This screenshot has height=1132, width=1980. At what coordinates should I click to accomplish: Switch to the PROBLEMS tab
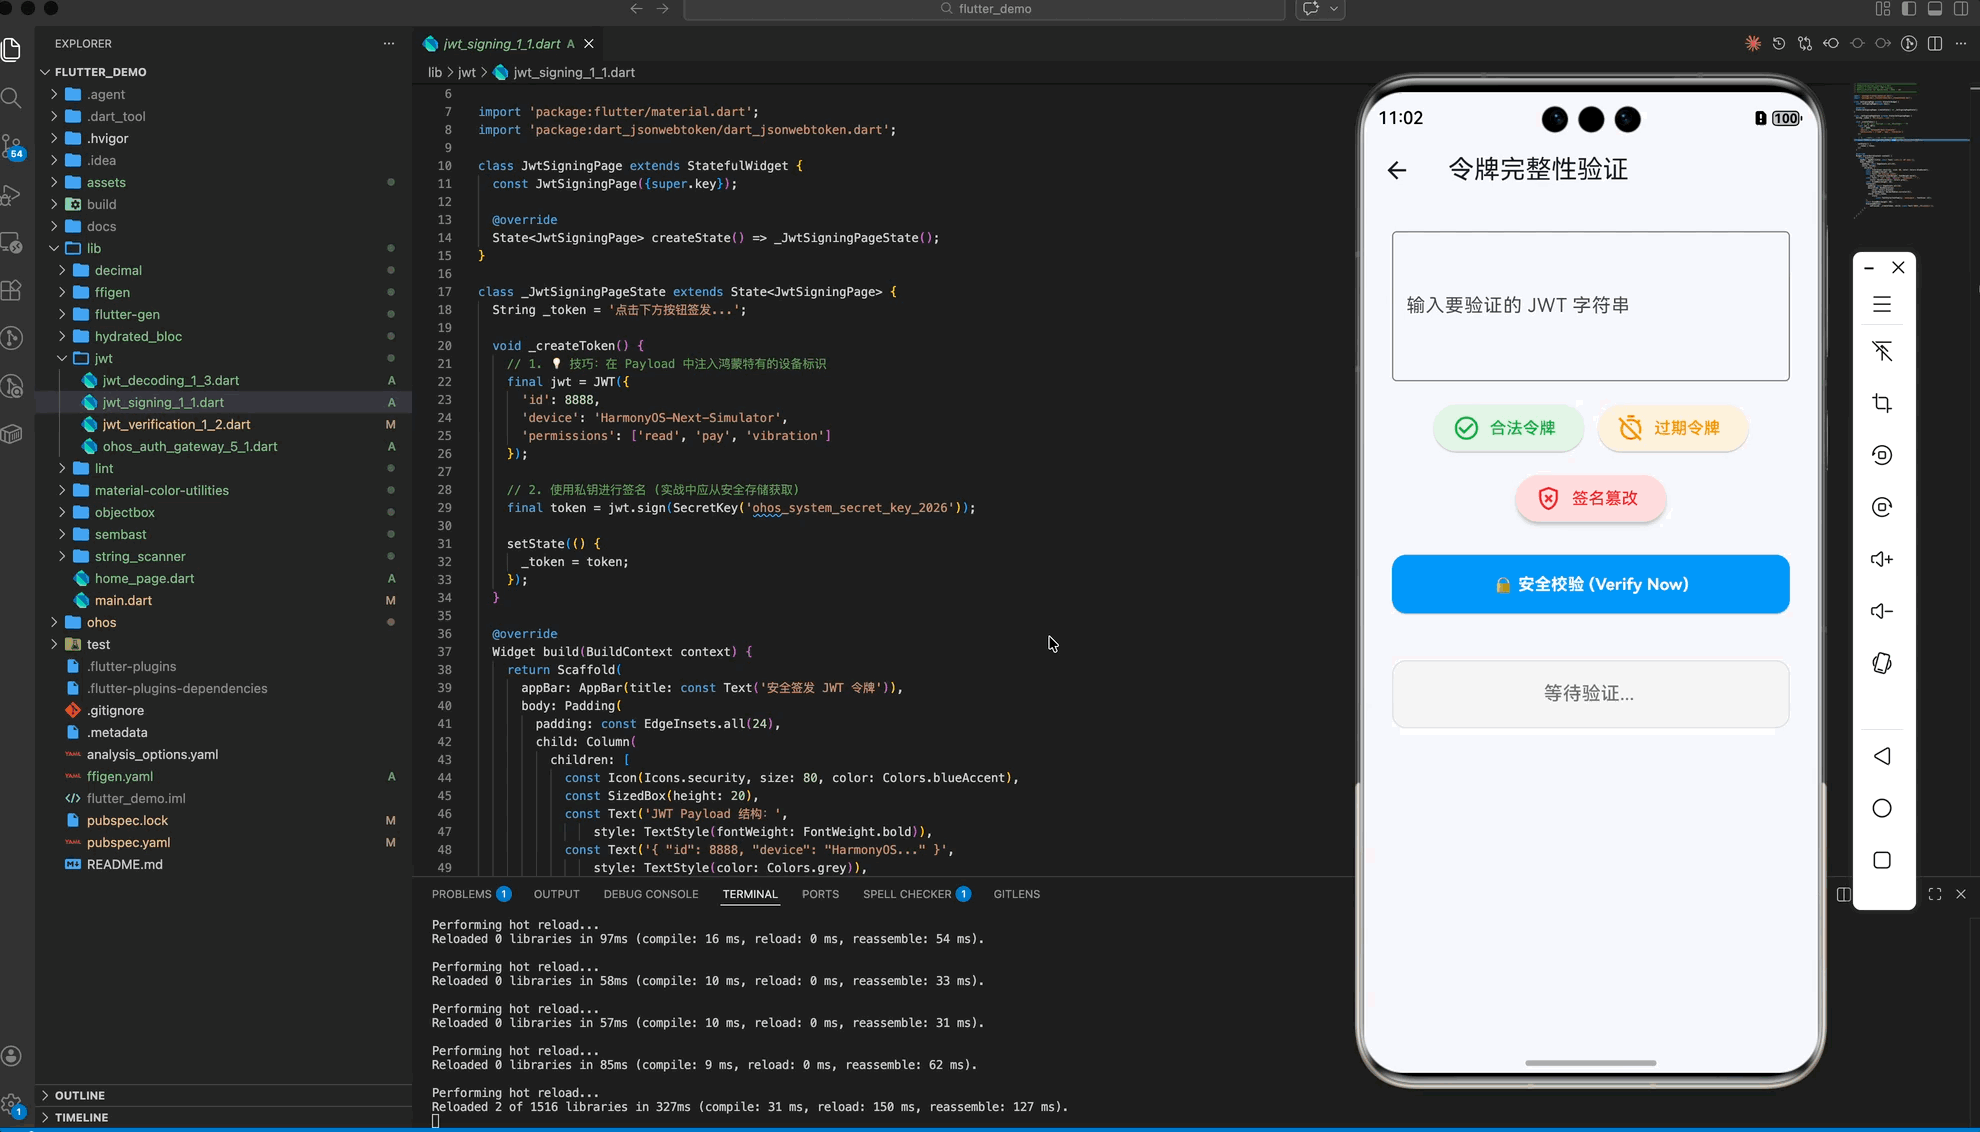pyautogui.click(x=462, y=894)
